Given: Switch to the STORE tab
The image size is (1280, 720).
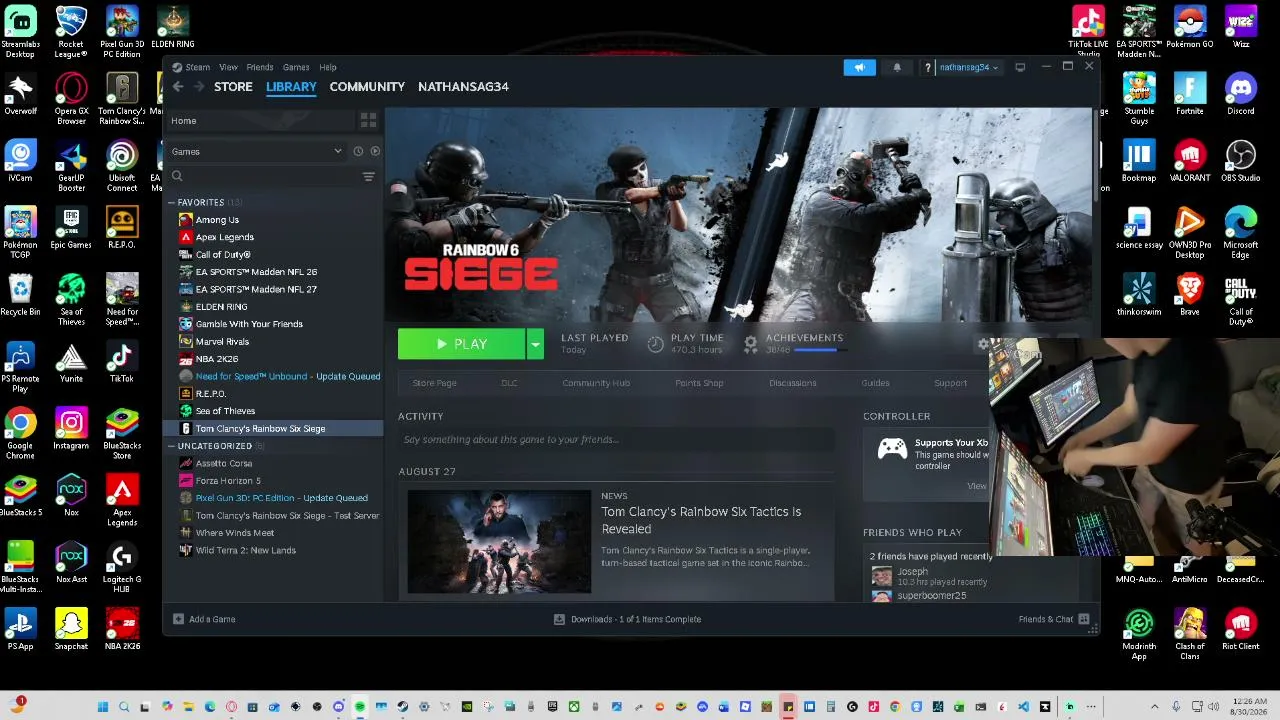Looking at the screenshot, I should 233,87.
